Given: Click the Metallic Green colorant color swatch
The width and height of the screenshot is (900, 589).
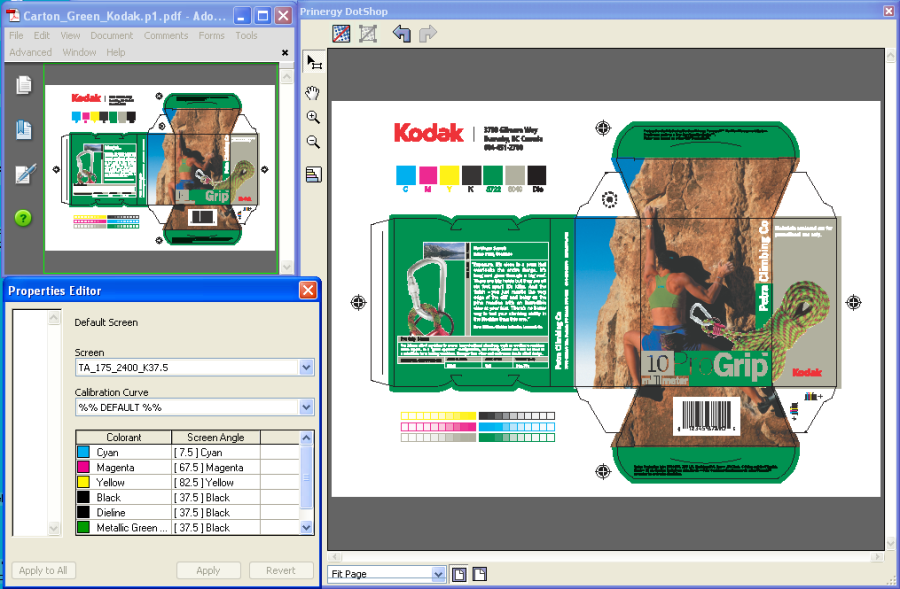Looking at the screenshot, I should 84,527.
